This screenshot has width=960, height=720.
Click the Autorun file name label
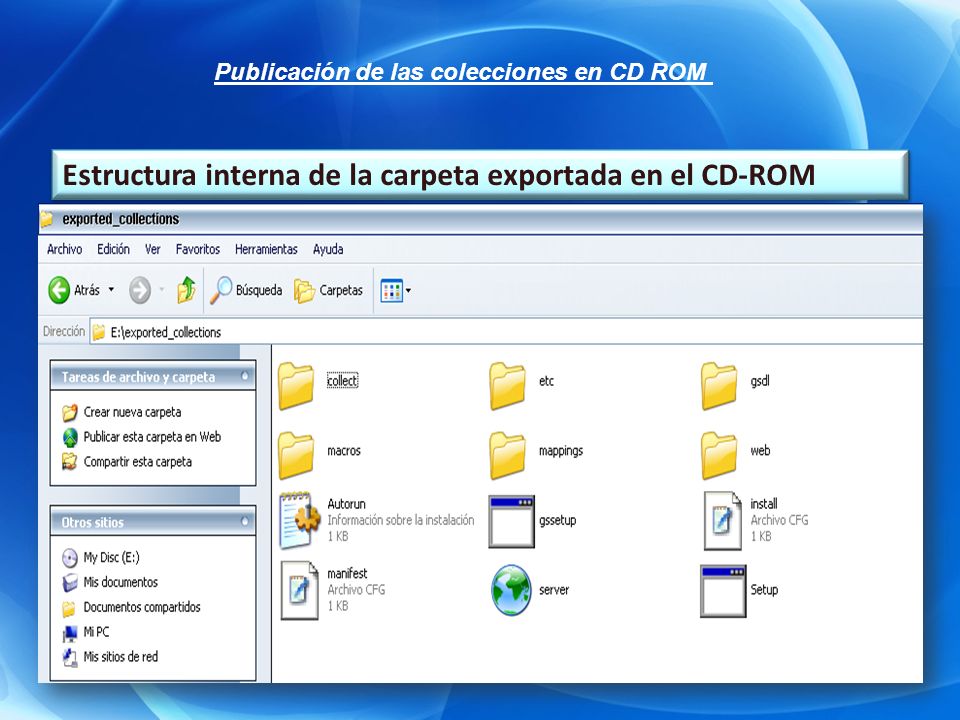tap(346, 504)
